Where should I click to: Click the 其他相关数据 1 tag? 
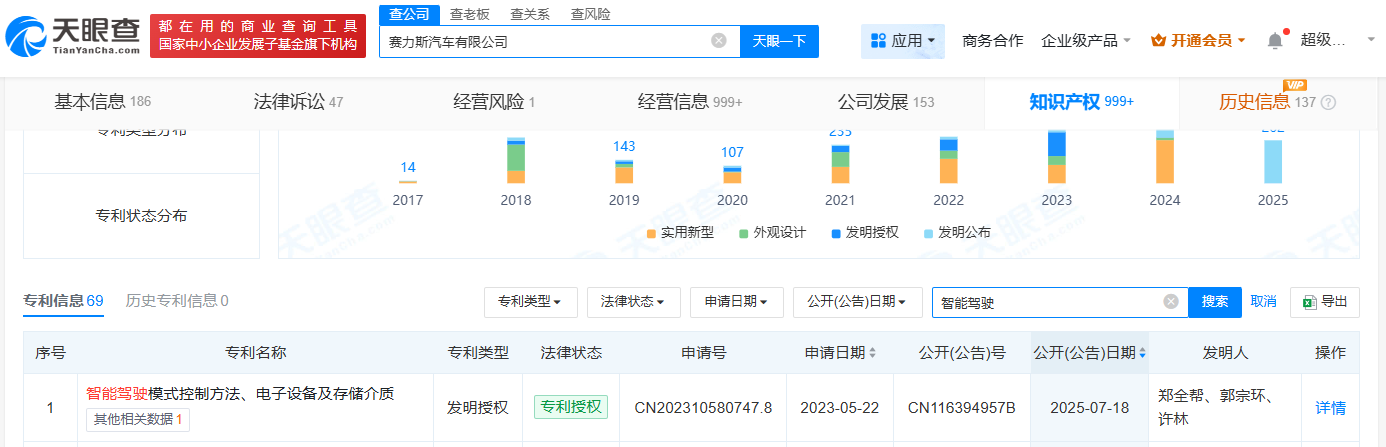tap(138, 419)
